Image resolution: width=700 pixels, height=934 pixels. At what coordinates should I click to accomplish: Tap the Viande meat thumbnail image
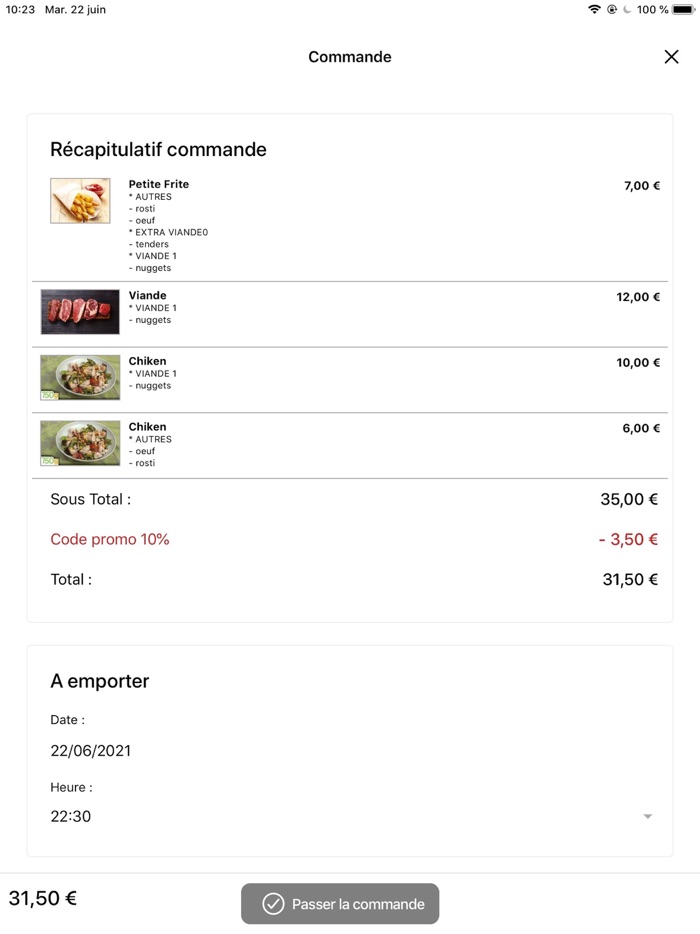tap(80, 312)
